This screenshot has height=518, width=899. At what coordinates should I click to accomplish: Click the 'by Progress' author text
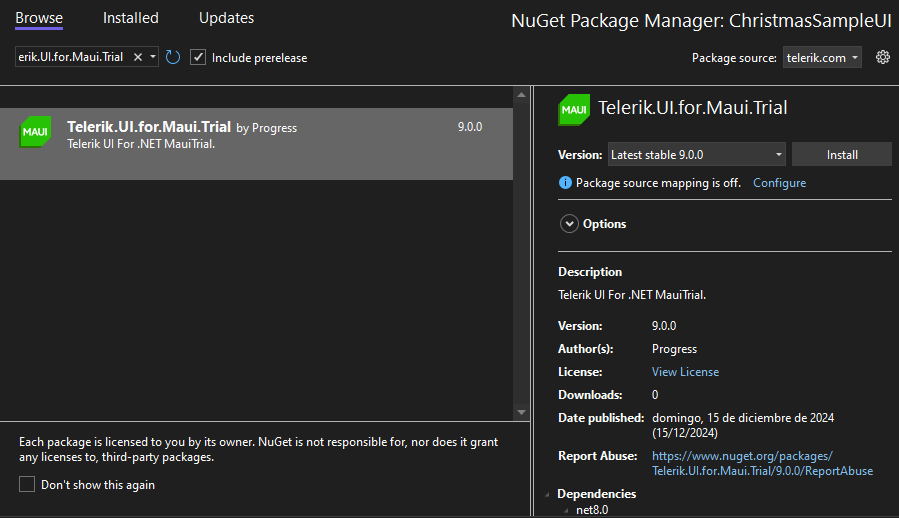(x=267, y=128)
